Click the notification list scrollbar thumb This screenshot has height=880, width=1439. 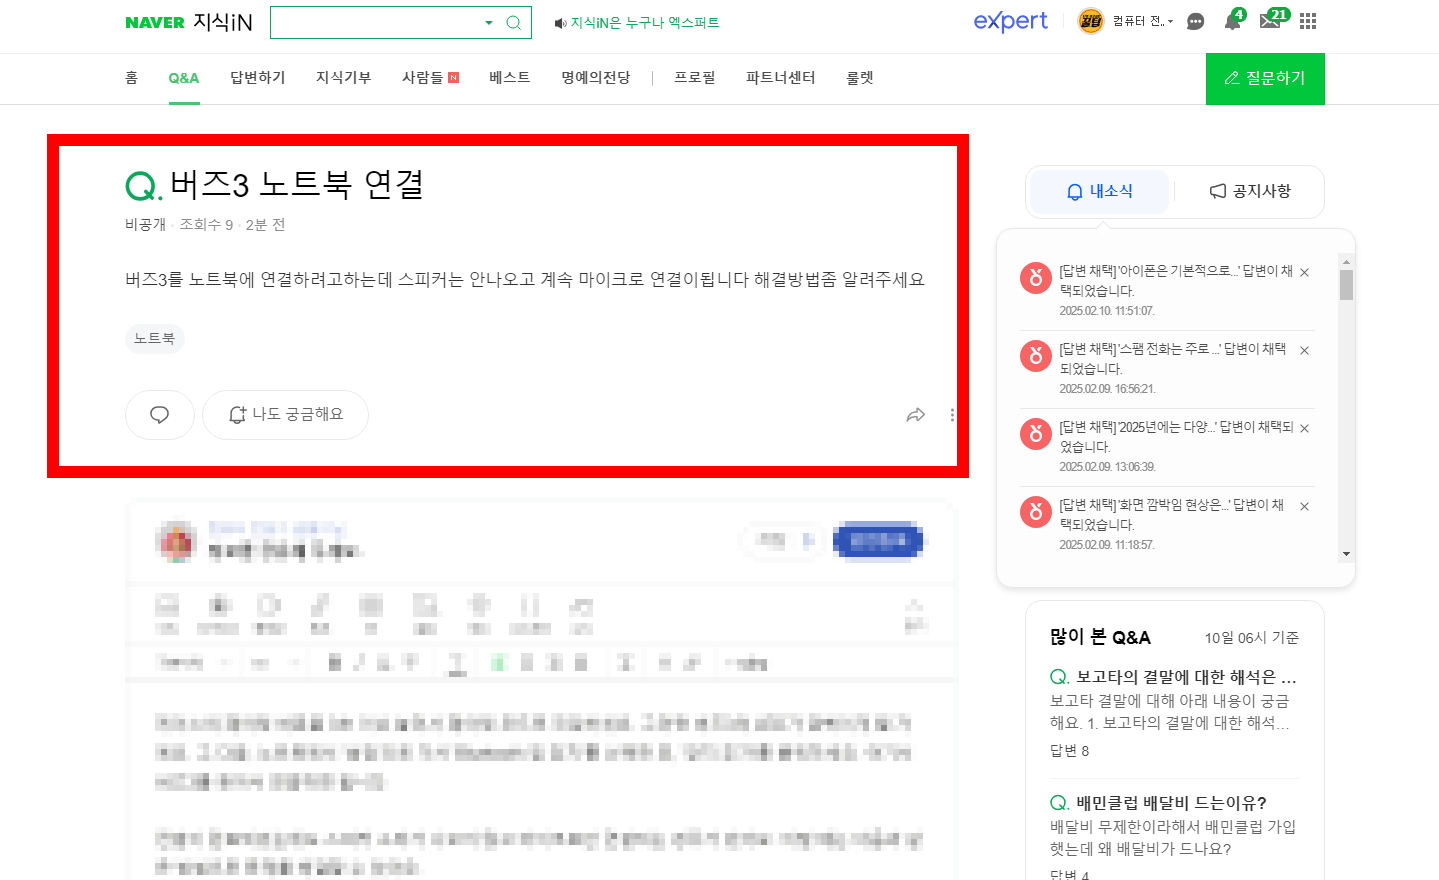pos(1346,285)
